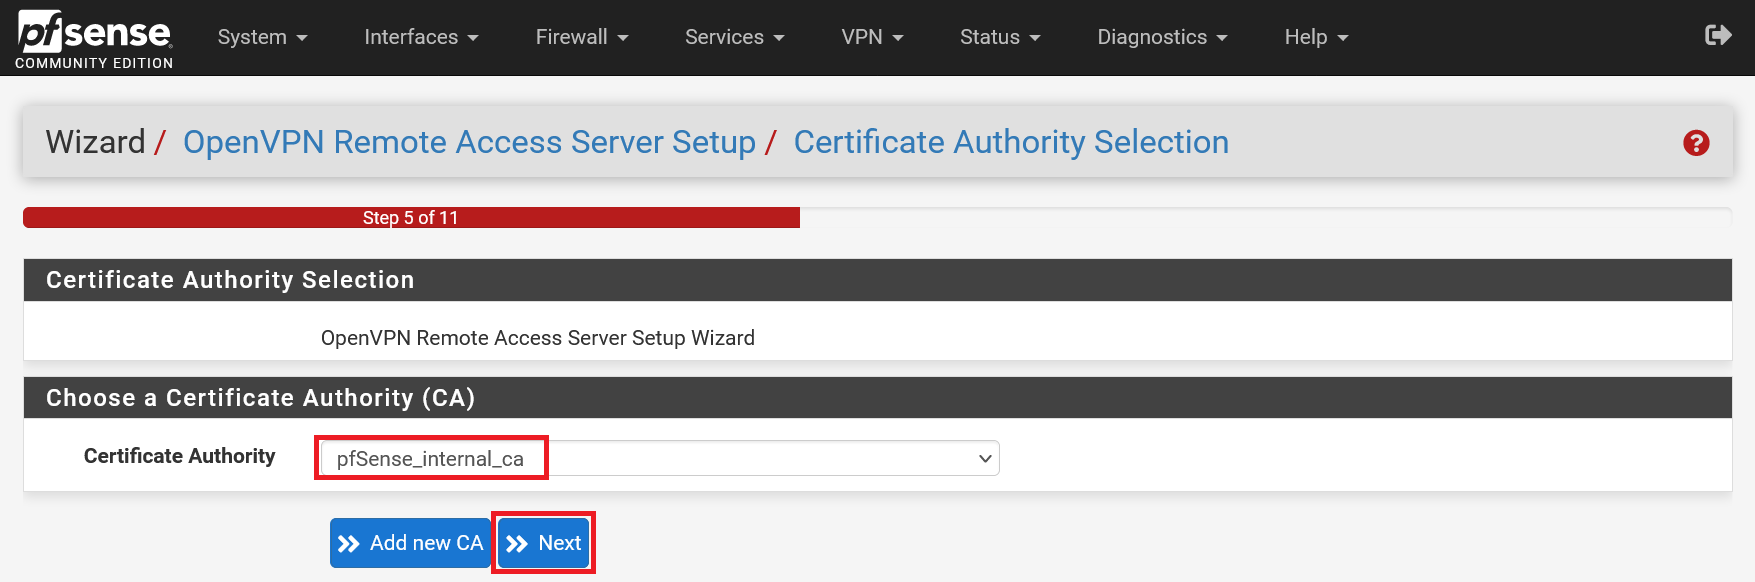This screenshot has height=582, width=1755.
Task: Click the Certificate Authority Selection breadcrumb link
Action: [1011, 142]
